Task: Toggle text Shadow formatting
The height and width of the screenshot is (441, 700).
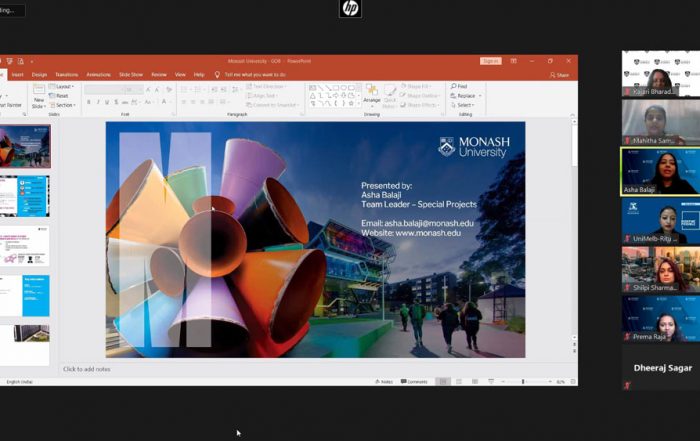Action: 116,102
